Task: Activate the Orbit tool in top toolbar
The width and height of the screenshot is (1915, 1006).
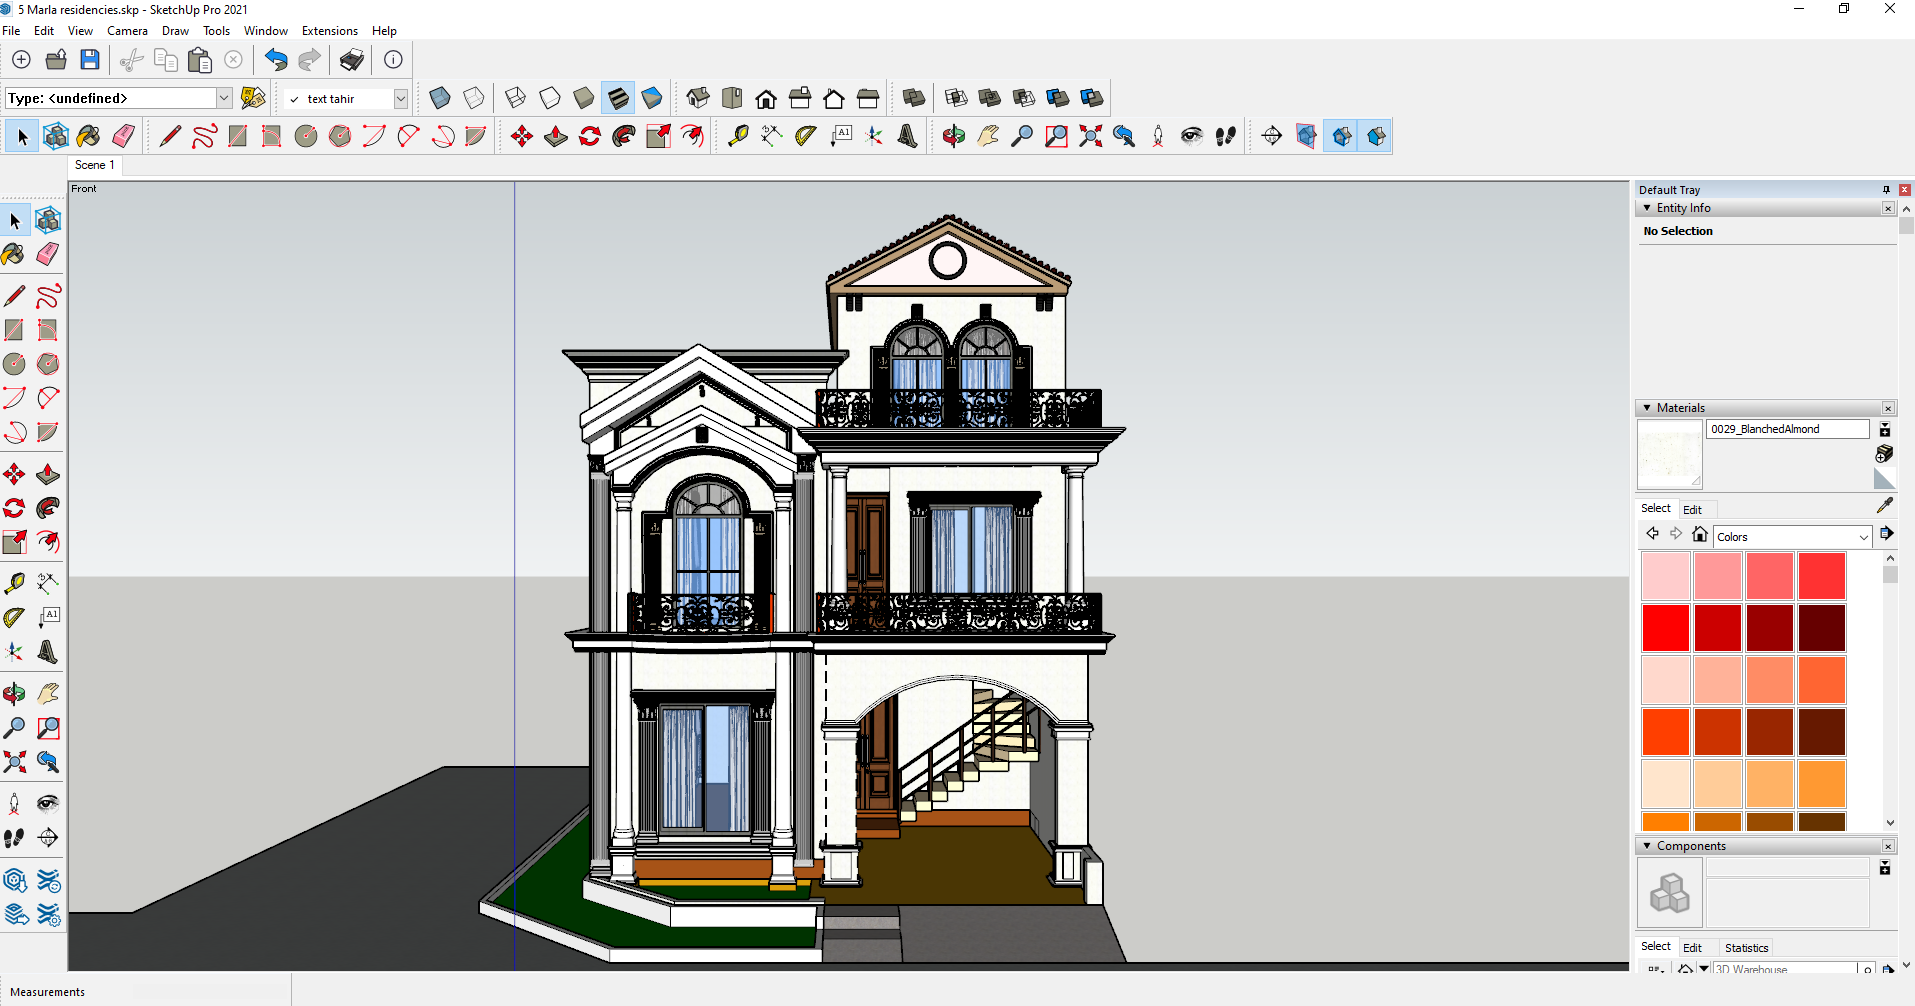Action: [x=953, y=136]
